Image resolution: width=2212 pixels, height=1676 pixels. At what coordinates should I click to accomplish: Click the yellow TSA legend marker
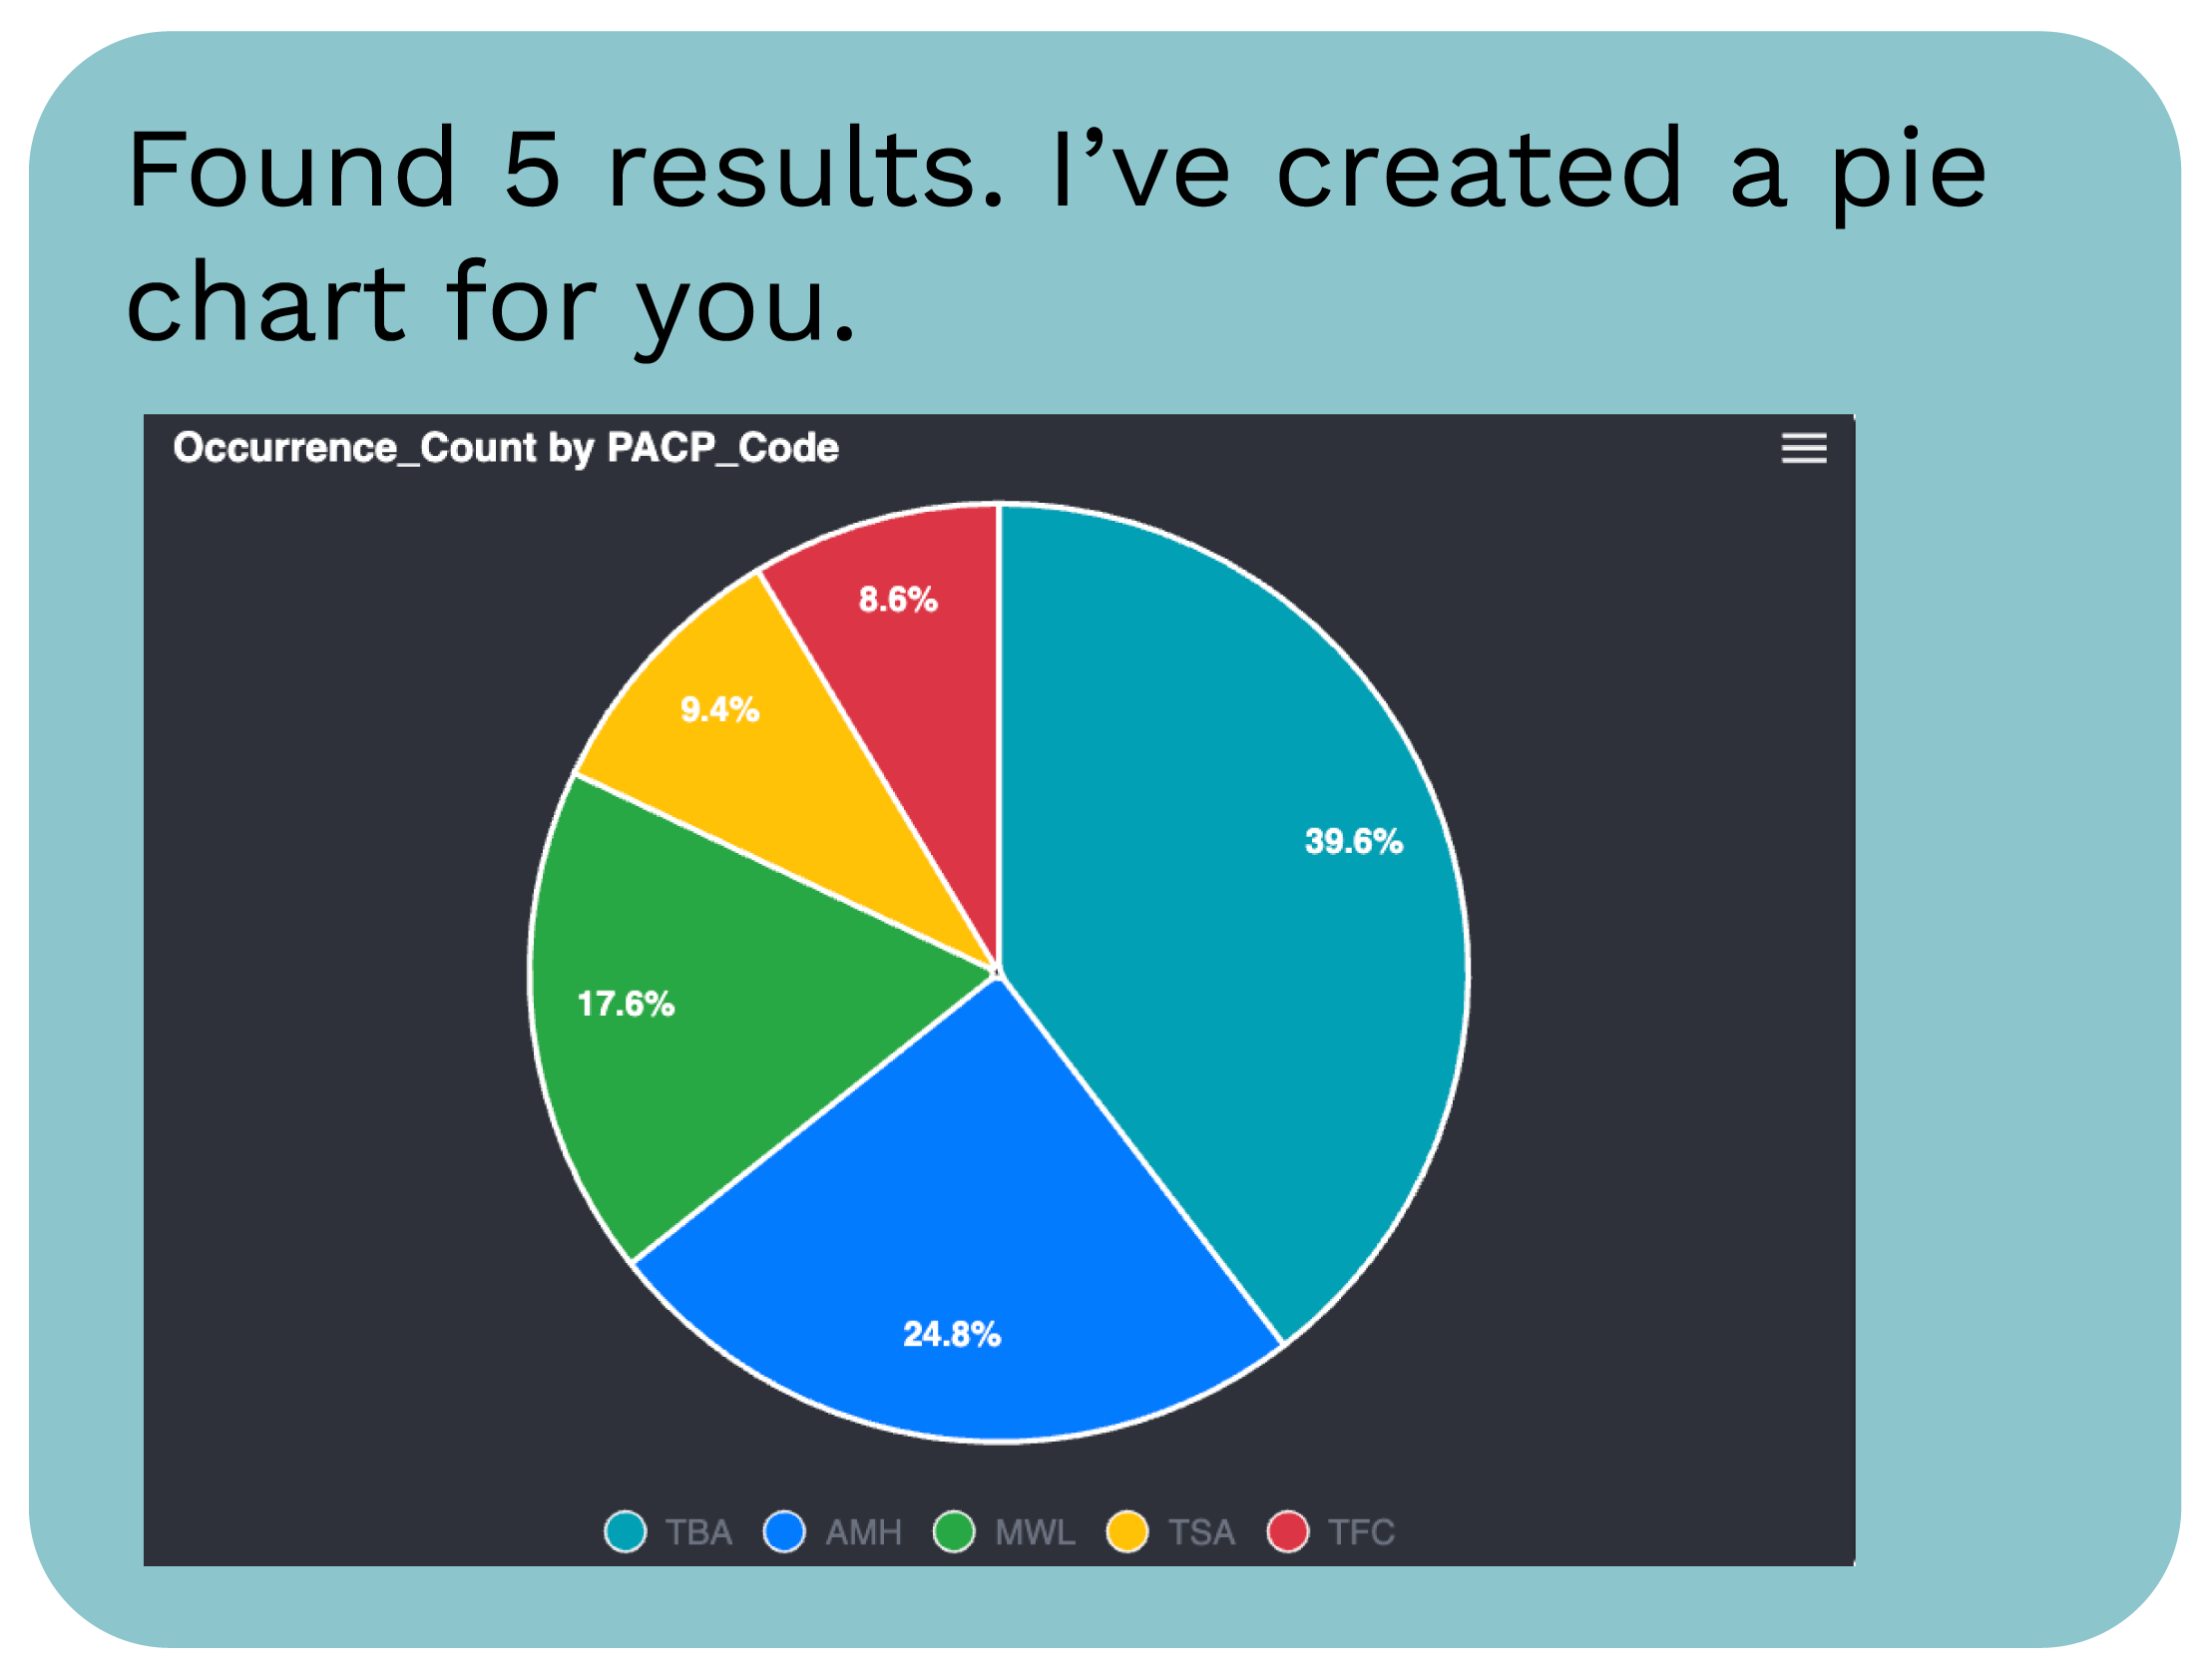click(x=1127, y=1532)
